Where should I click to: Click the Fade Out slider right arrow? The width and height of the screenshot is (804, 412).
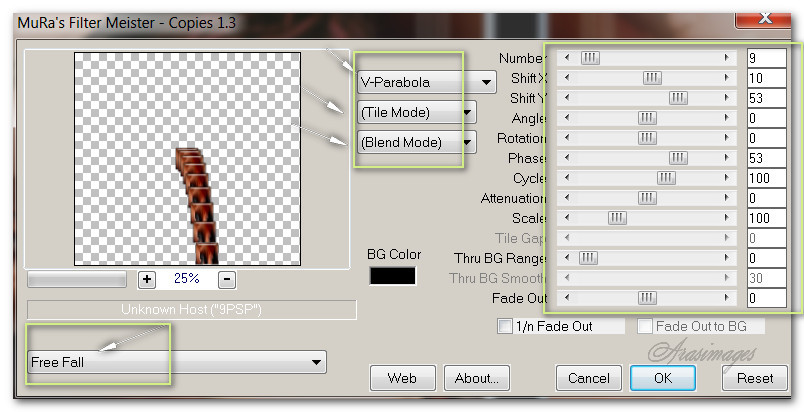pyautogui.click(x=727, y=298)
